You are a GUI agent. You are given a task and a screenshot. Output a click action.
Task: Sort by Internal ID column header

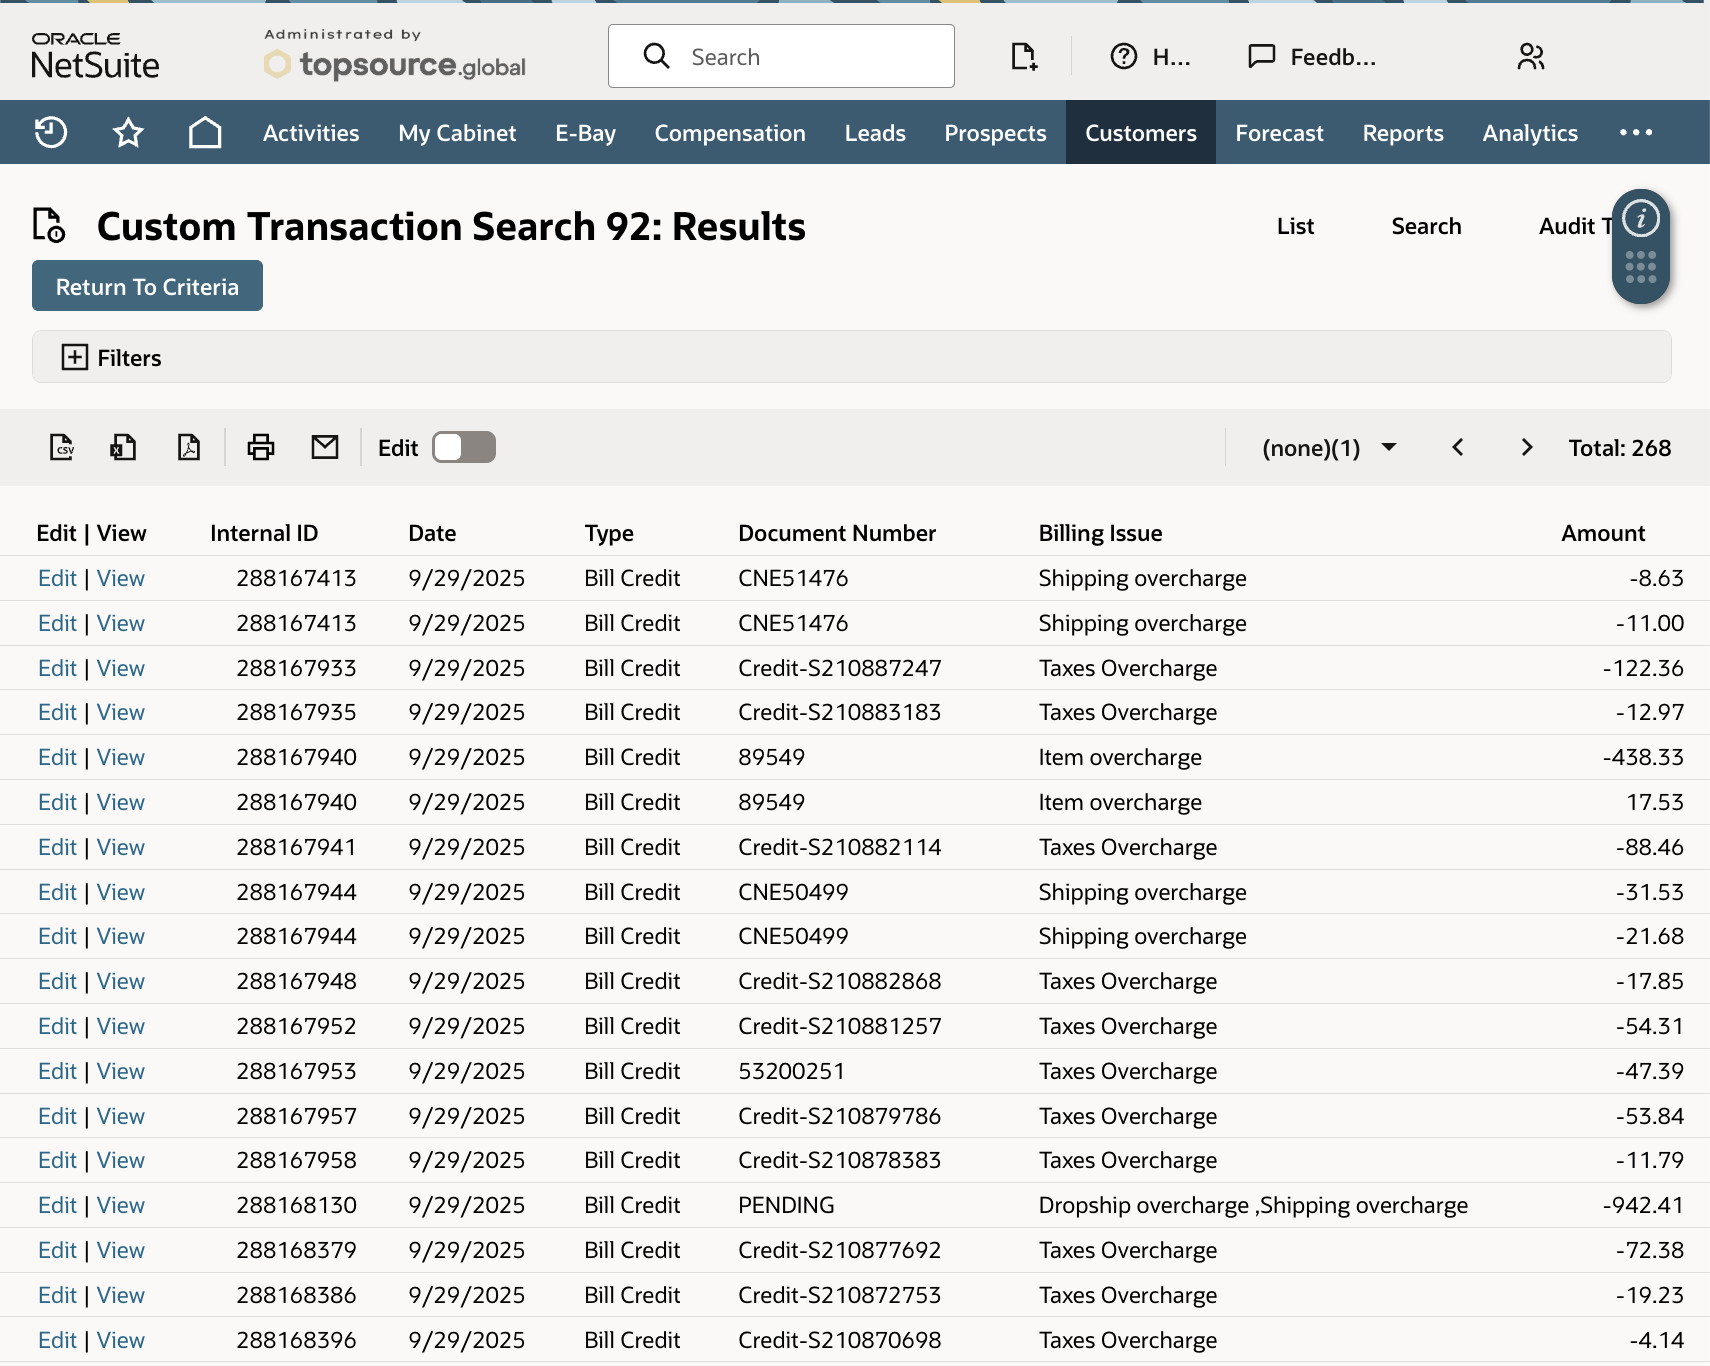[x=264, y=533]
